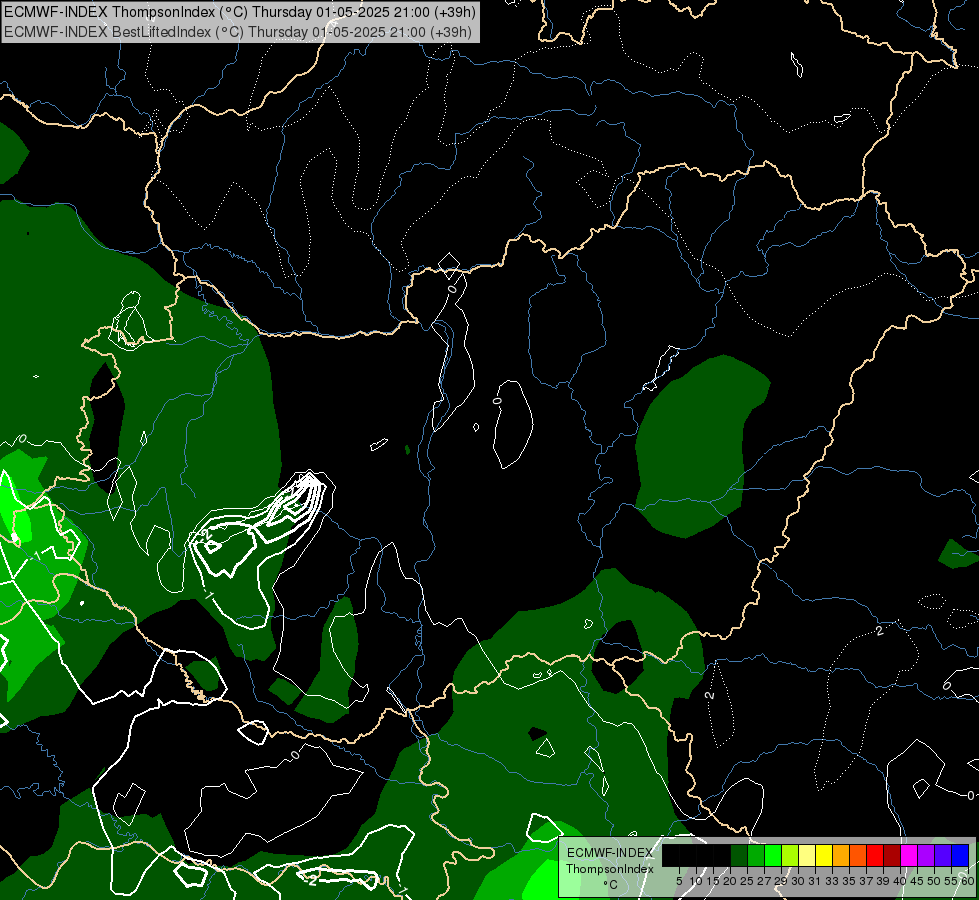979x900 pixels.
Task: Click the '°C' unit label in legend
Action: click(610, 884)
